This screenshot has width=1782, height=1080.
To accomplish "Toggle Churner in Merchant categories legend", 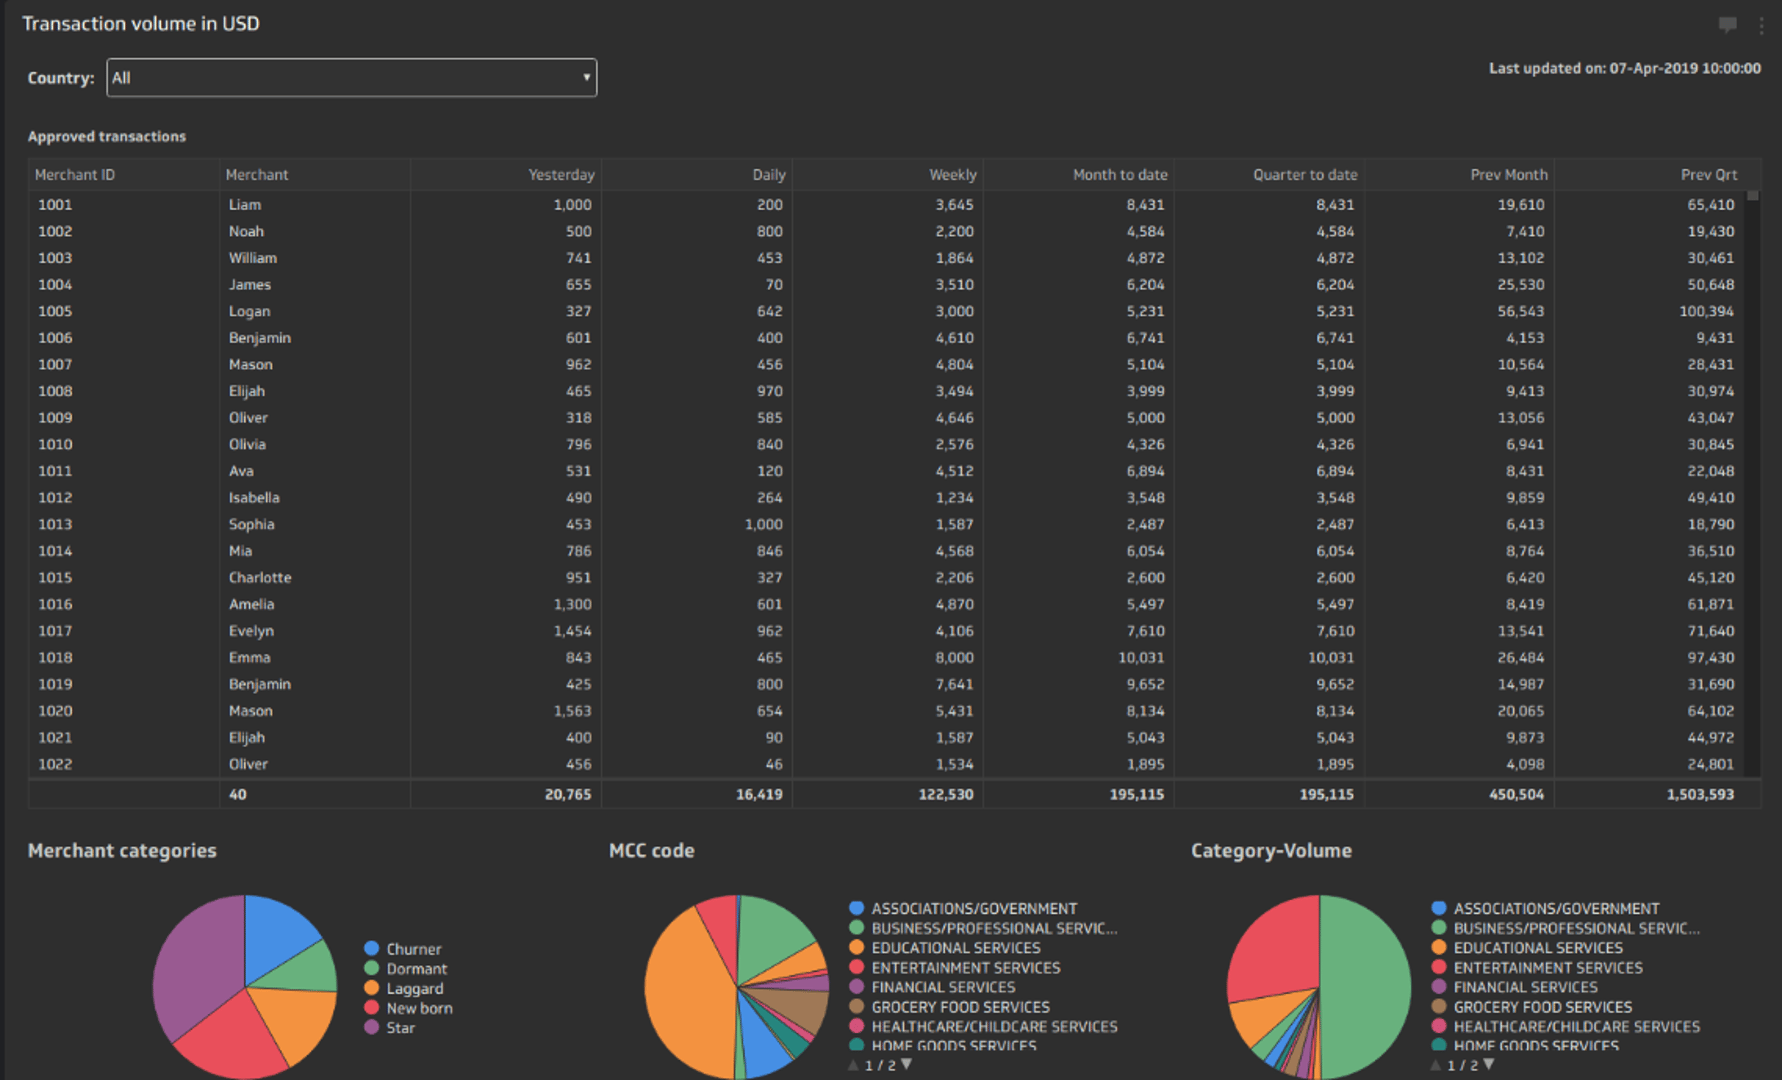I will click(x=413, y=949).
